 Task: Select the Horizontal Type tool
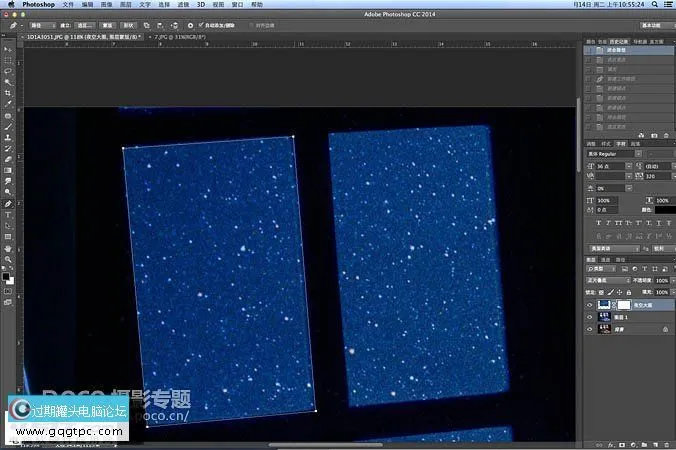[x=8, y=214]
